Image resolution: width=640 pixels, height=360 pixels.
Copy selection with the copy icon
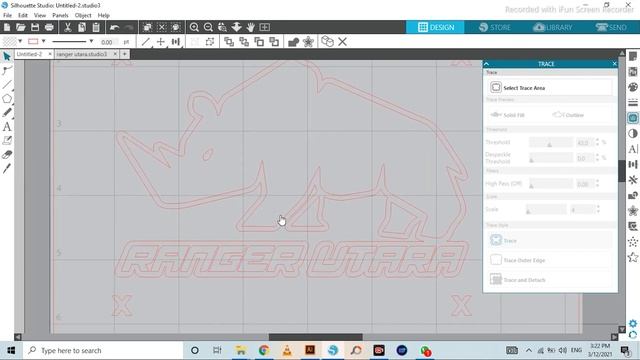pos(82,27)
